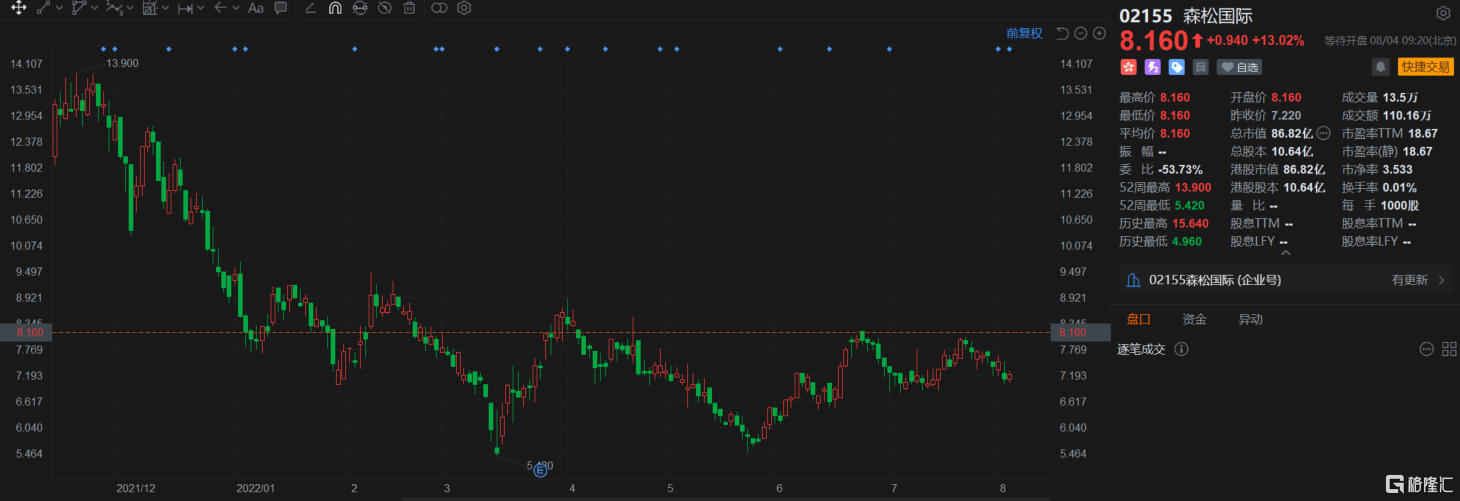This screenshot has width=1460, height=501.
Task: Open quote panel settings gear icon
Action: (x=1443, y=14)
